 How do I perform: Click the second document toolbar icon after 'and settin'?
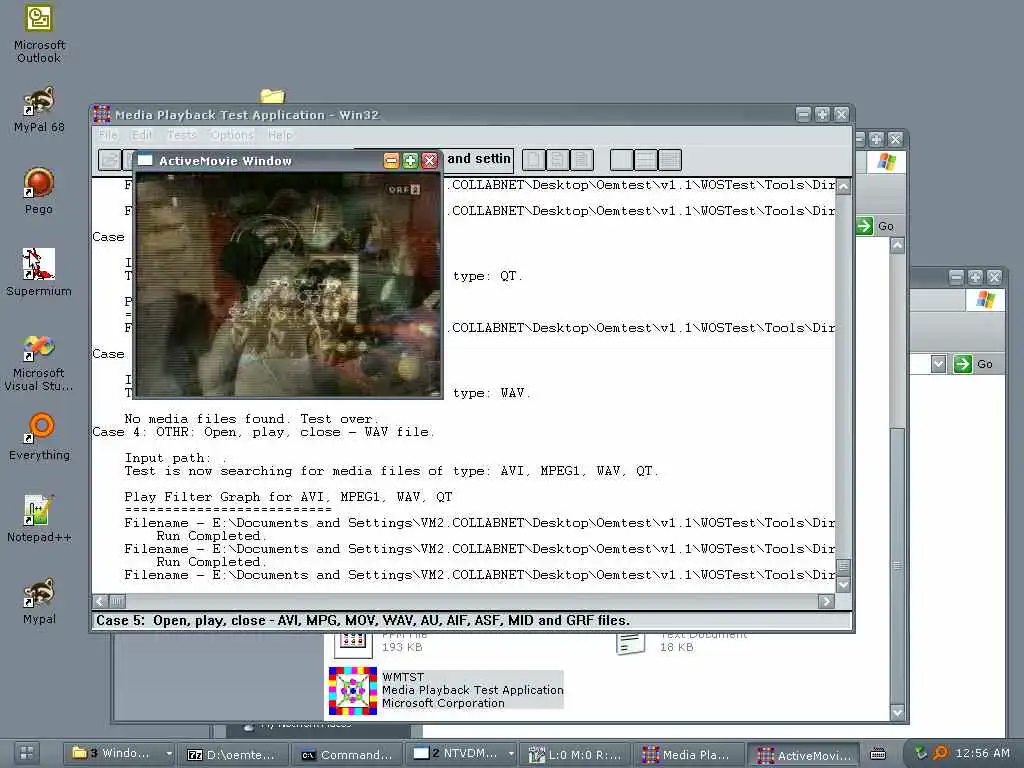coord(557,159)
